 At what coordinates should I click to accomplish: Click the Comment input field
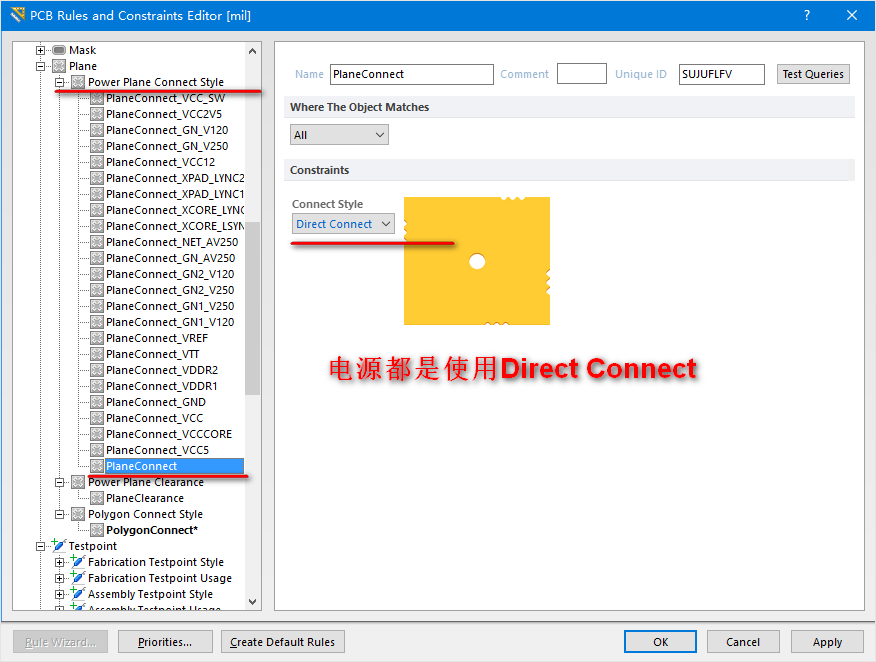(581, 74)
